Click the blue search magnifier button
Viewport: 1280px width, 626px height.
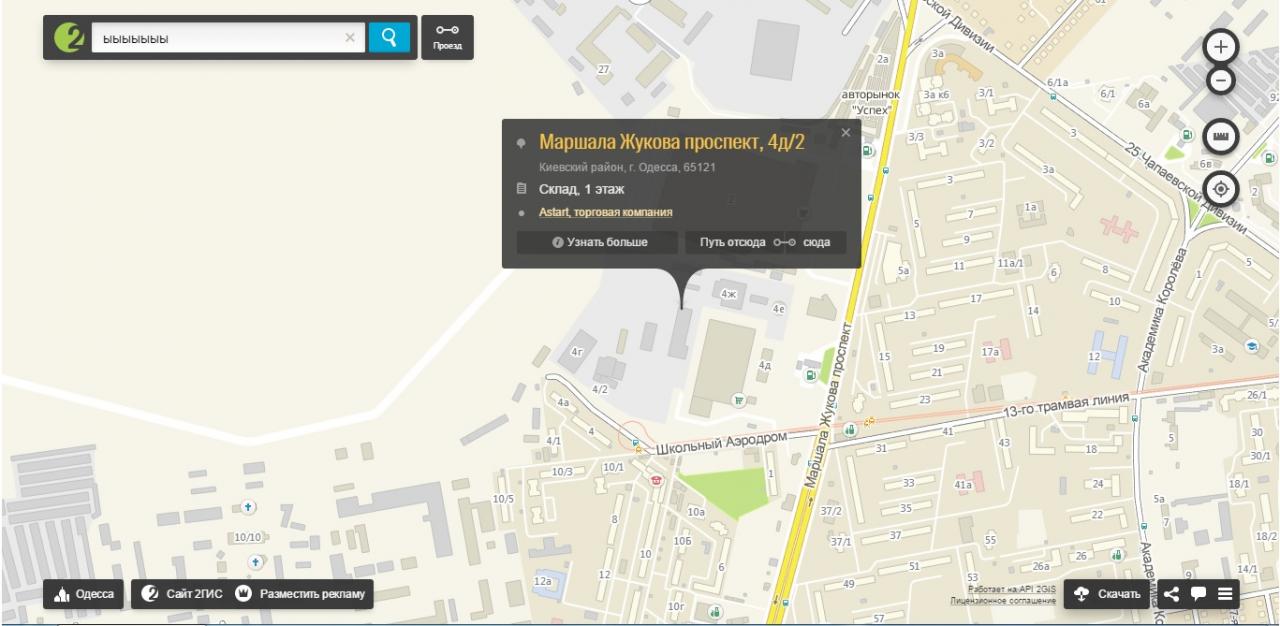pos(389,38)
